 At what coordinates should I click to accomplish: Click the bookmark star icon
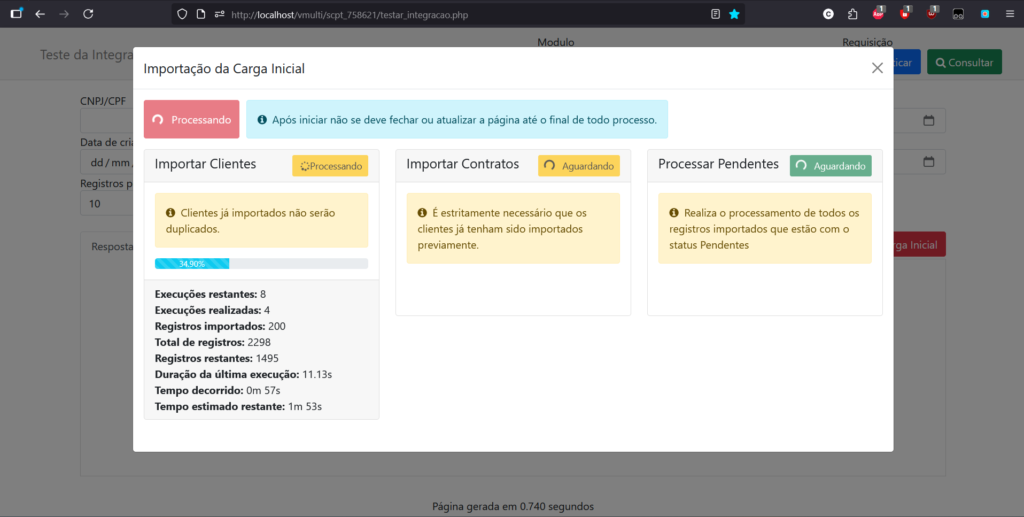[735, 14]
